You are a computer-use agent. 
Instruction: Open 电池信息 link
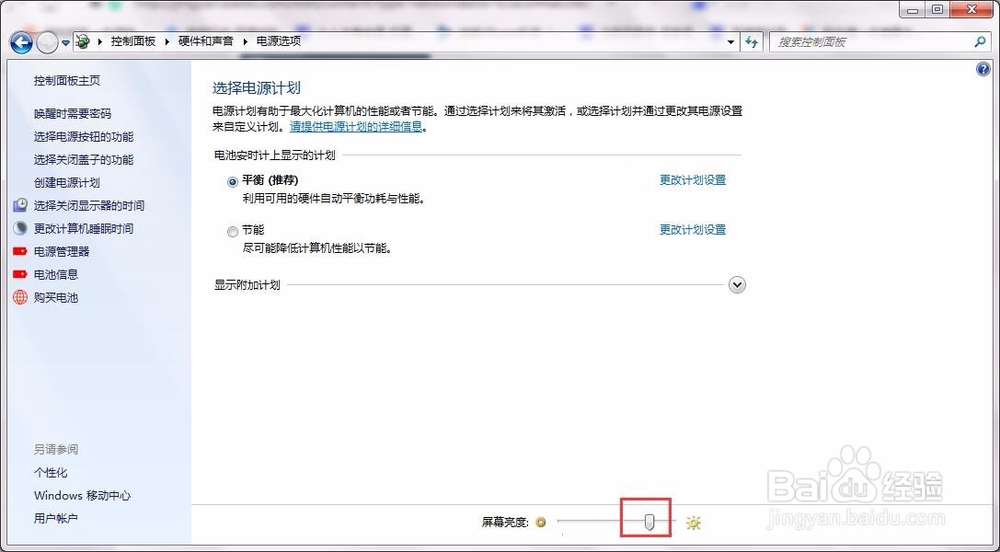click(56, 274)
